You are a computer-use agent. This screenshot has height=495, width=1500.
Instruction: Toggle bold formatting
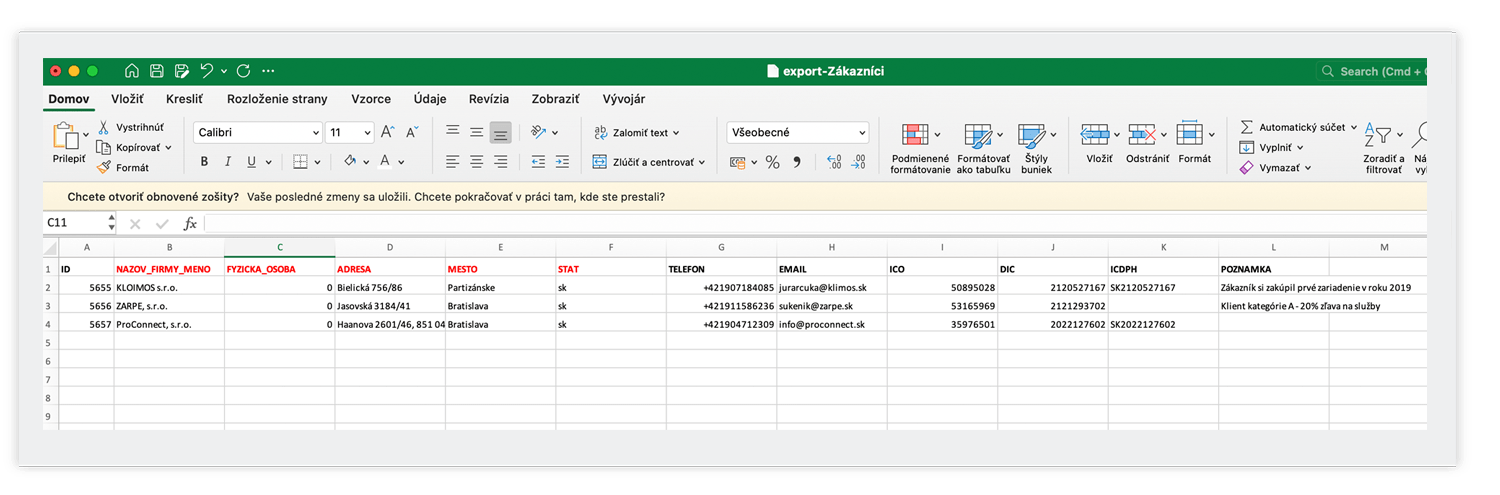pos(204,162)
